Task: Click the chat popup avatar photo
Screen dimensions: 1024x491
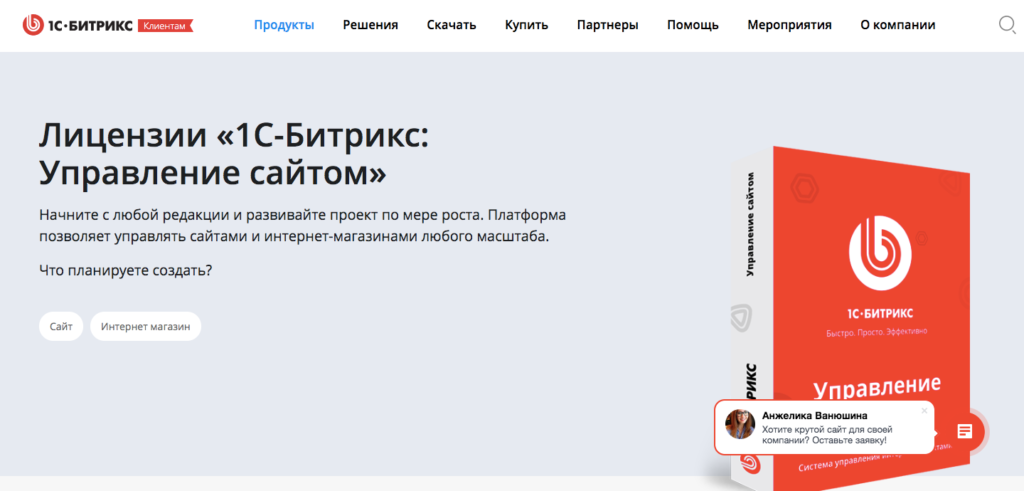Action: (740, 424)
